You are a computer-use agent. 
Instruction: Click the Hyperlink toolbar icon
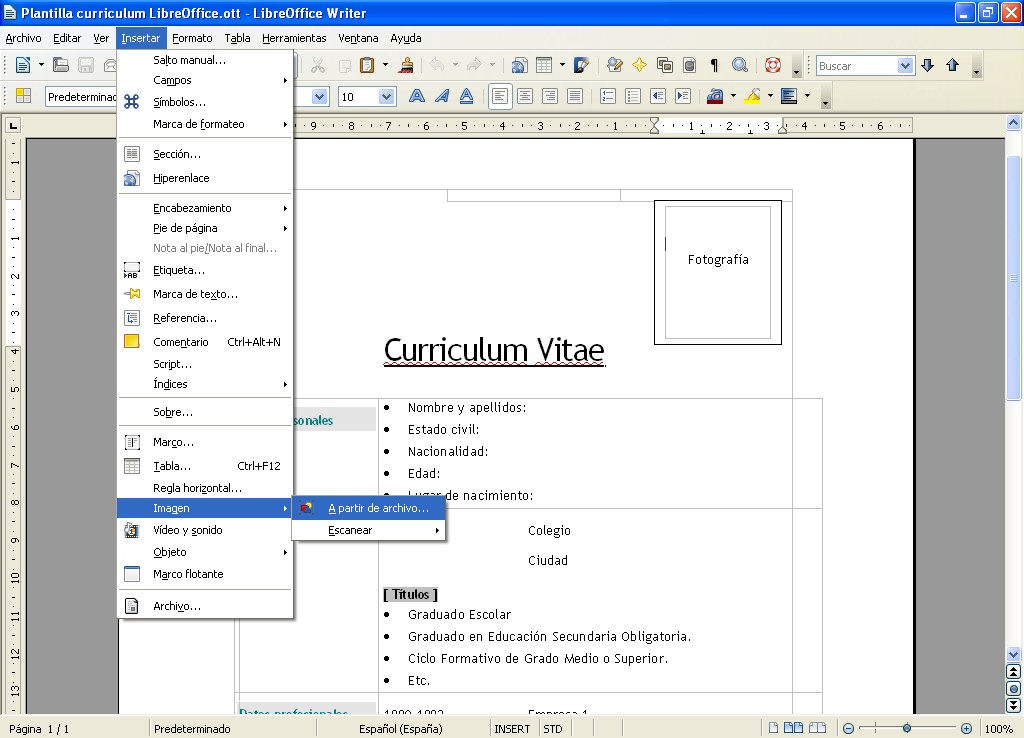[x=519, y=65]
